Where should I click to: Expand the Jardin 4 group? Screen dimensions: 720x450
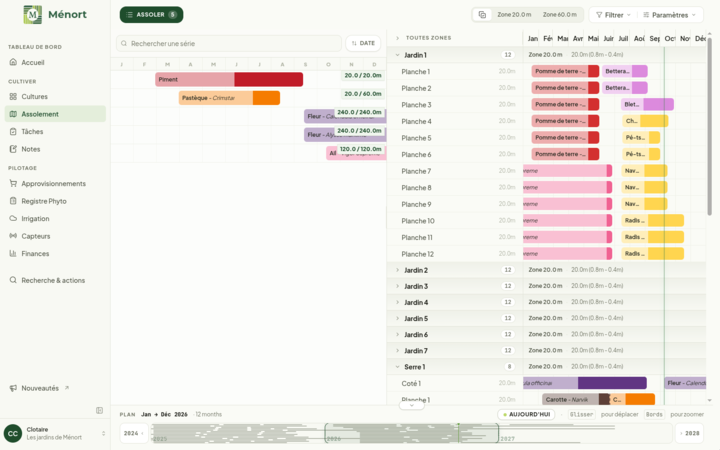pos(398,302)
